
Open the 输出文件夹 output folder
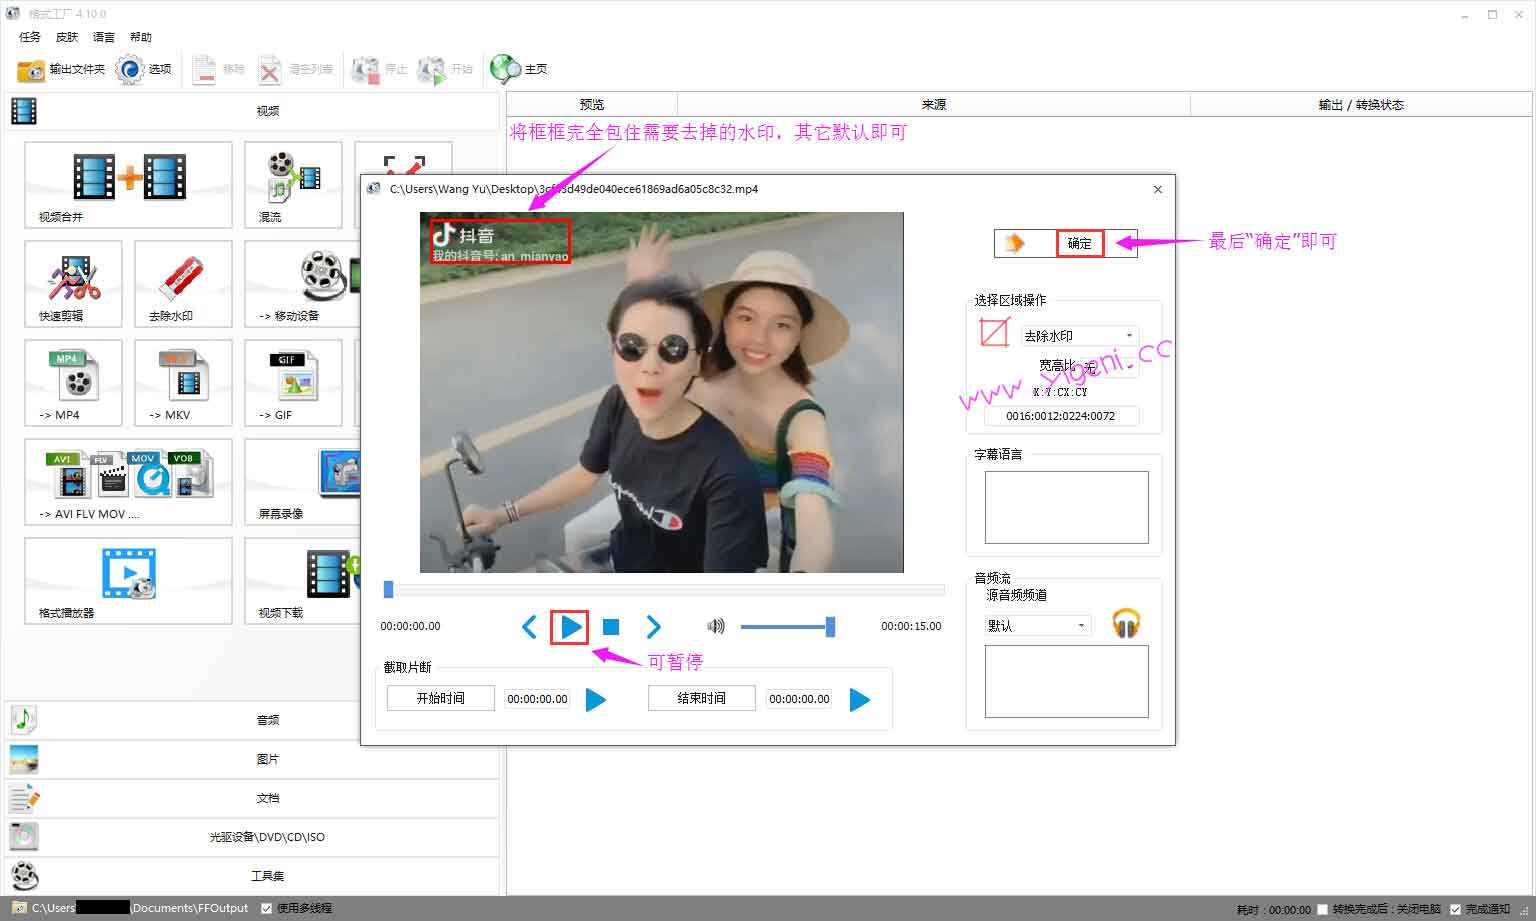(60, 69)
